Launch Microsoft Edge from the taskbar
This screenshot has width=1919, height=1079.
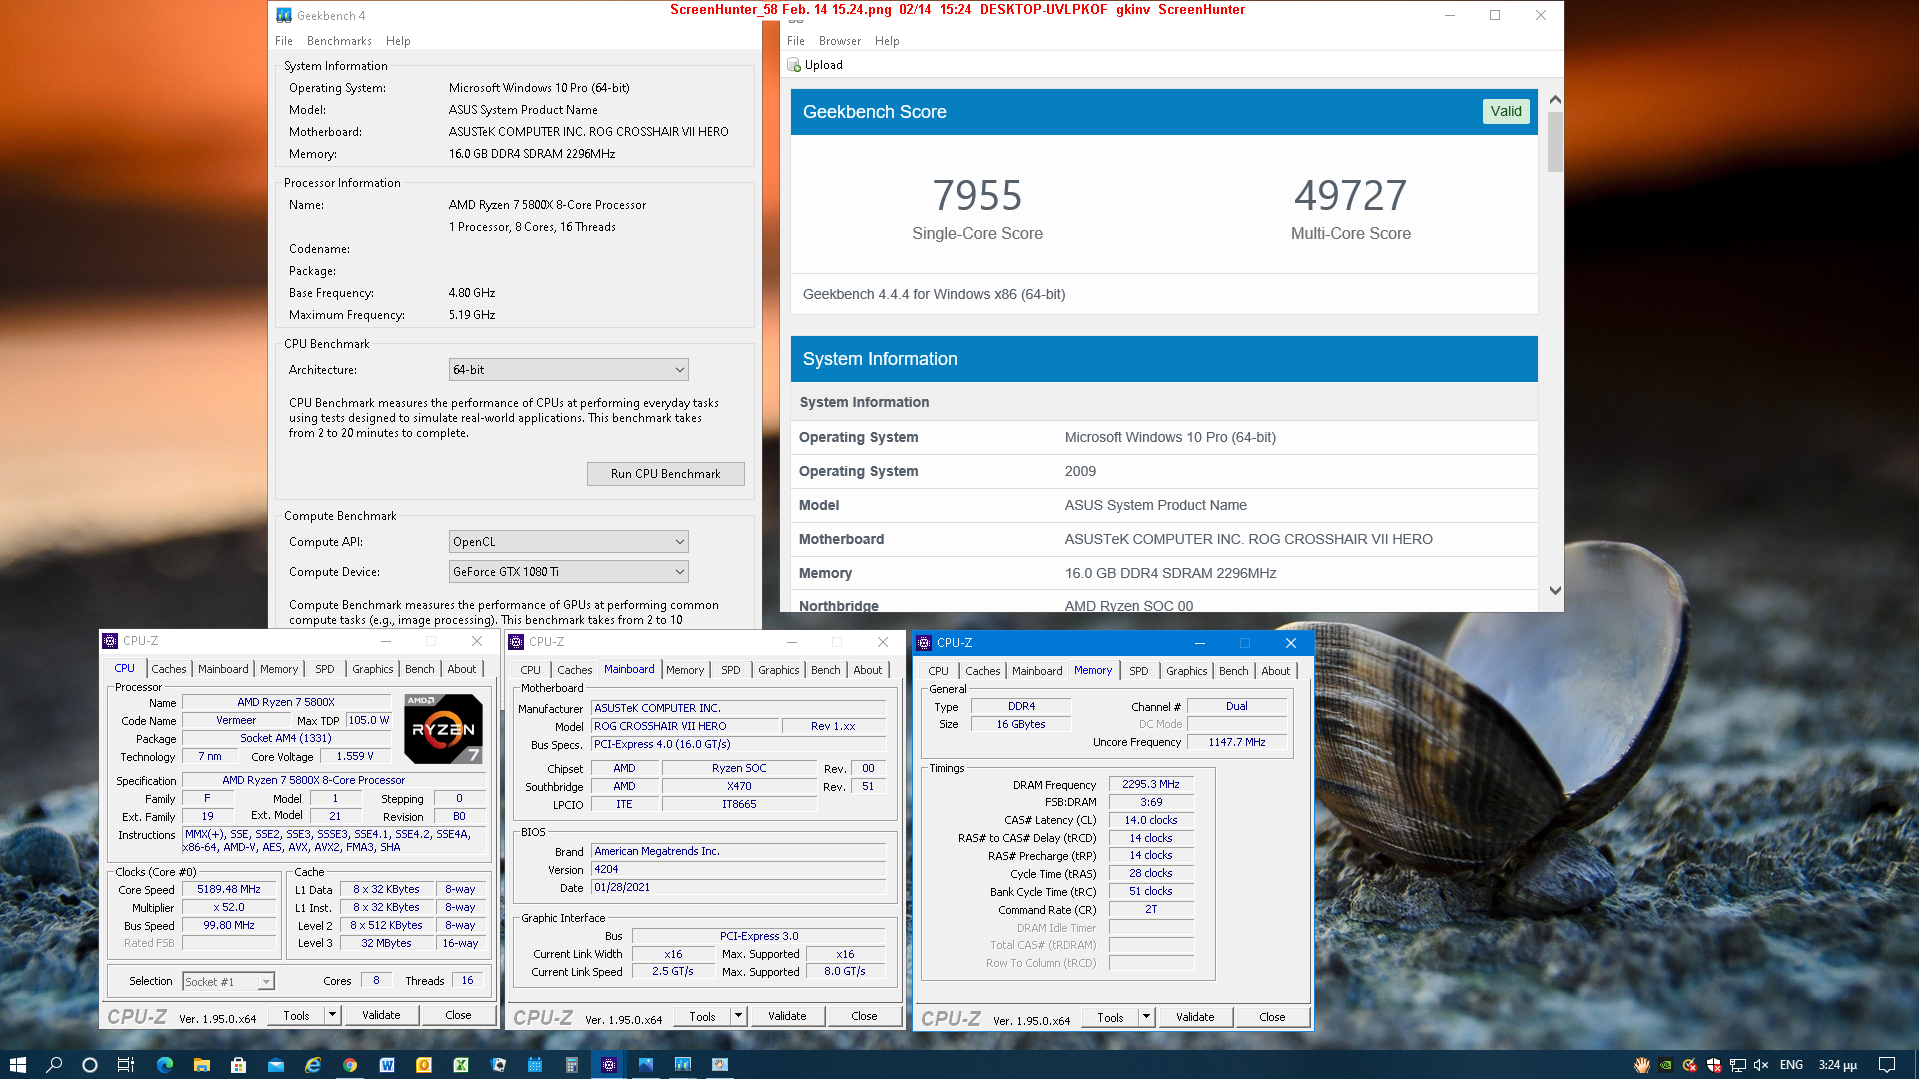pyautogui.click(x=165, y=1064)
